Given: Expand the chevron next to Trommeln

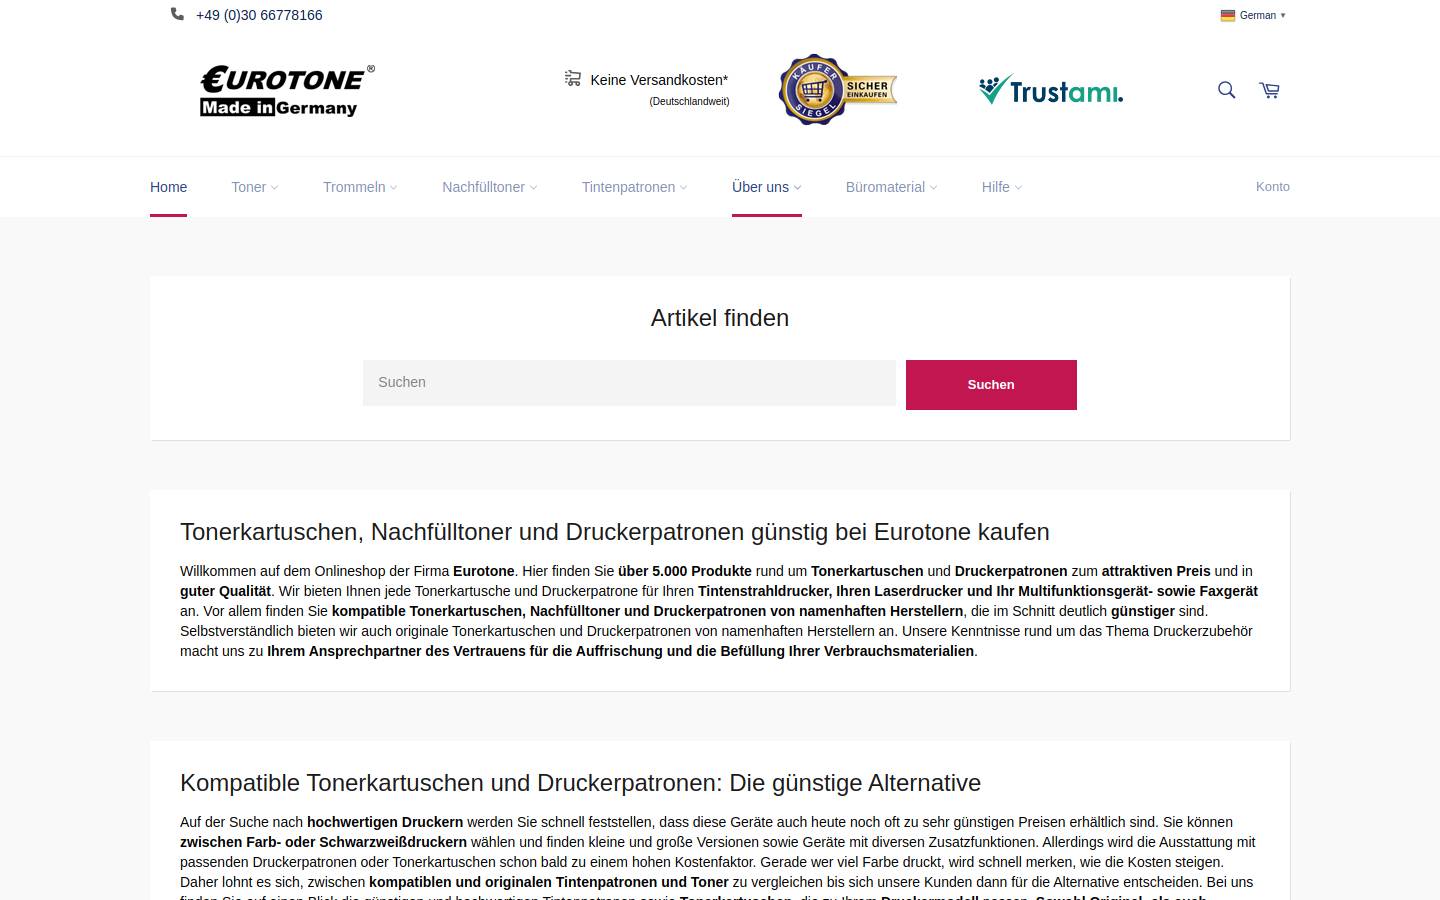Looking at the screenshot, I should click(x=393, y=188).
